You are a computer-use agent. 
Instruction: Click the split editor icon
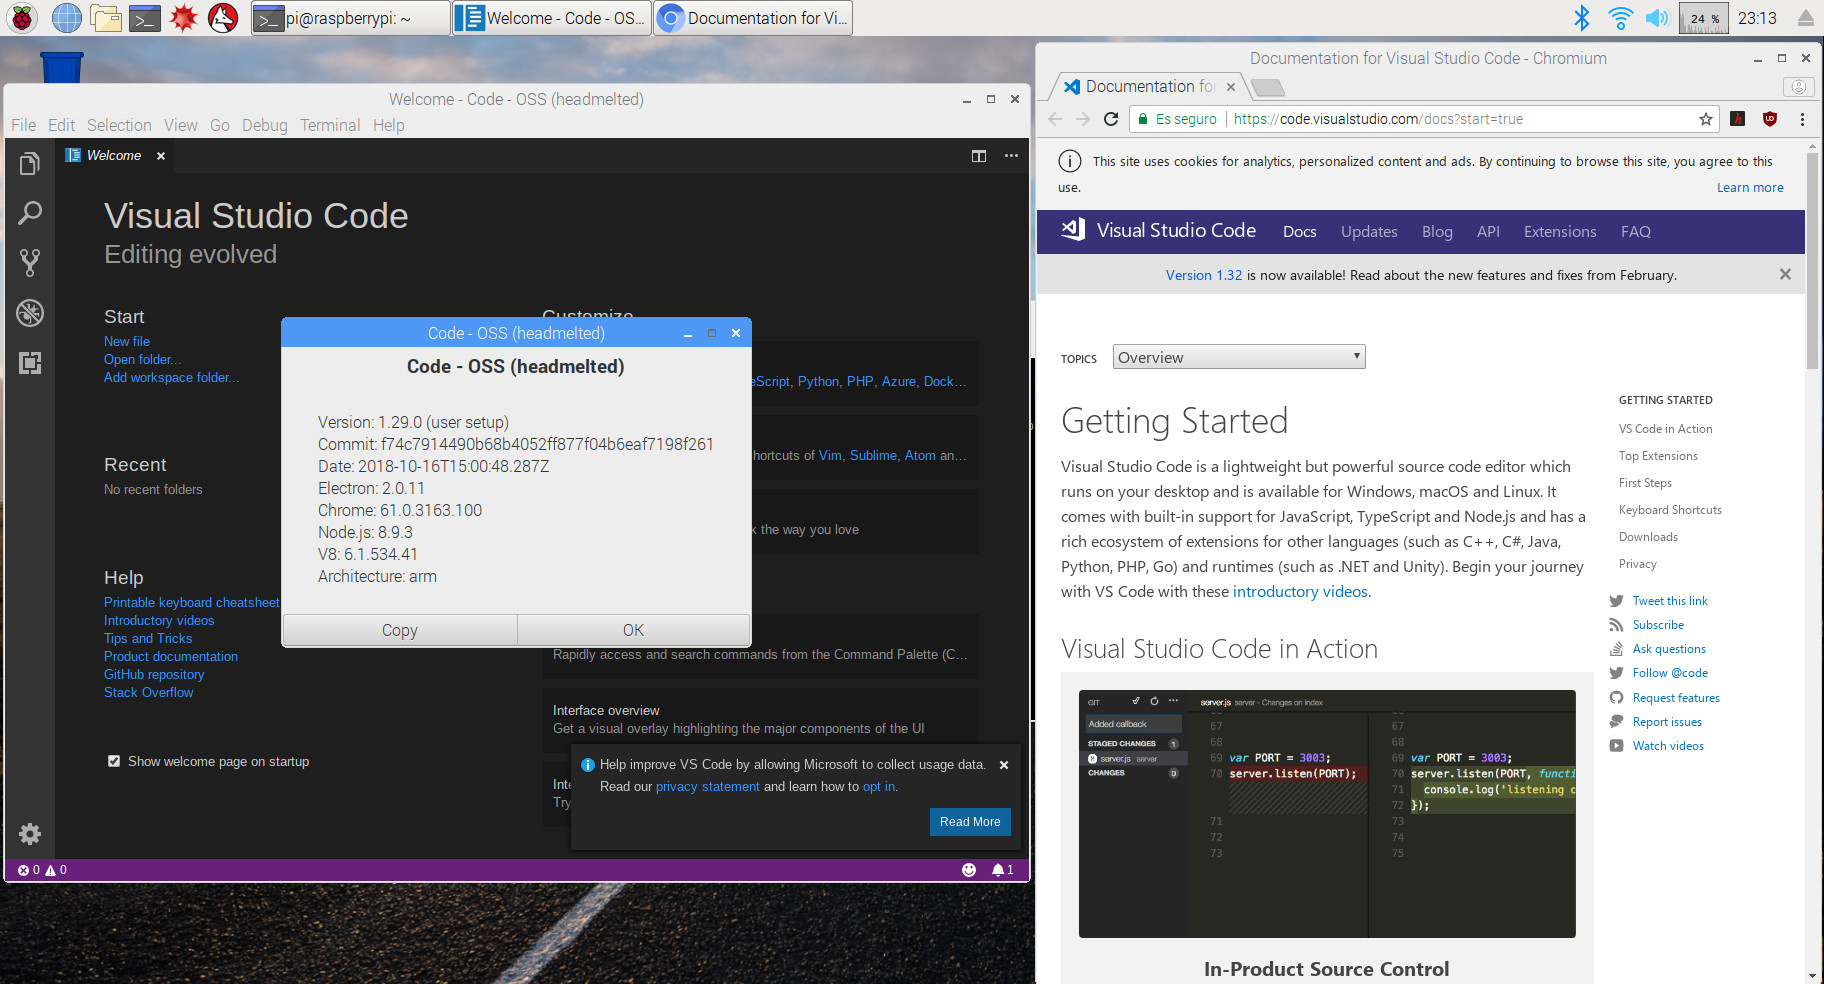(979, 156)
